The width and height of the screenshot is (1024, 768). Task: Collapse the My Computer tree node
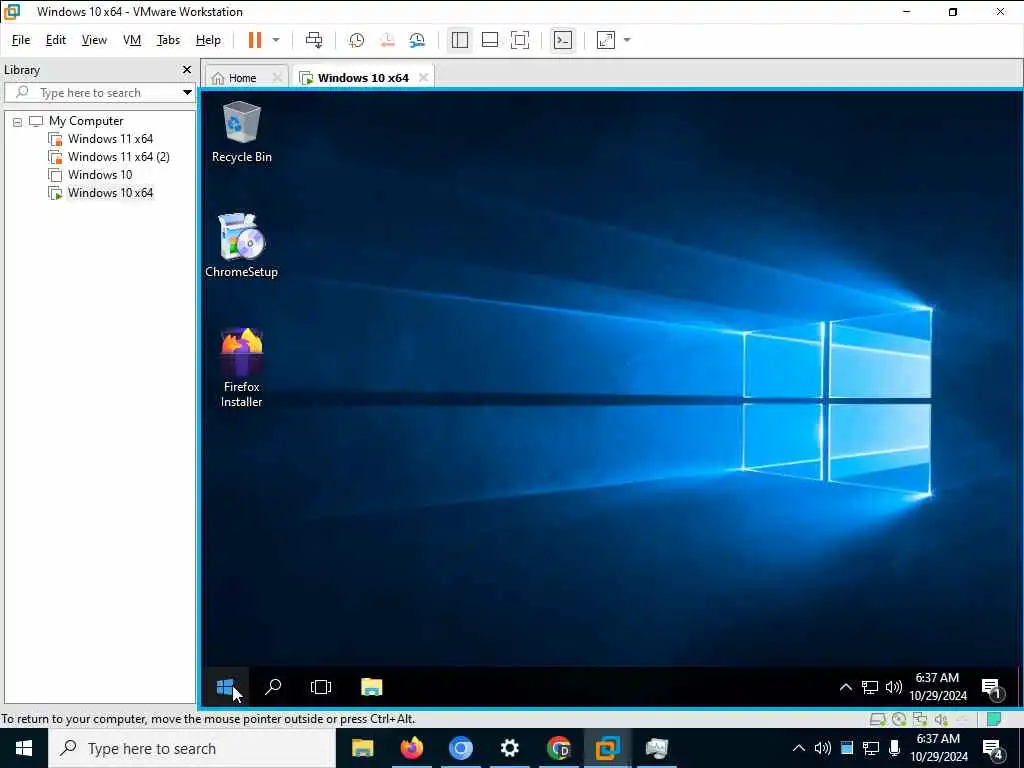point(18,121)
